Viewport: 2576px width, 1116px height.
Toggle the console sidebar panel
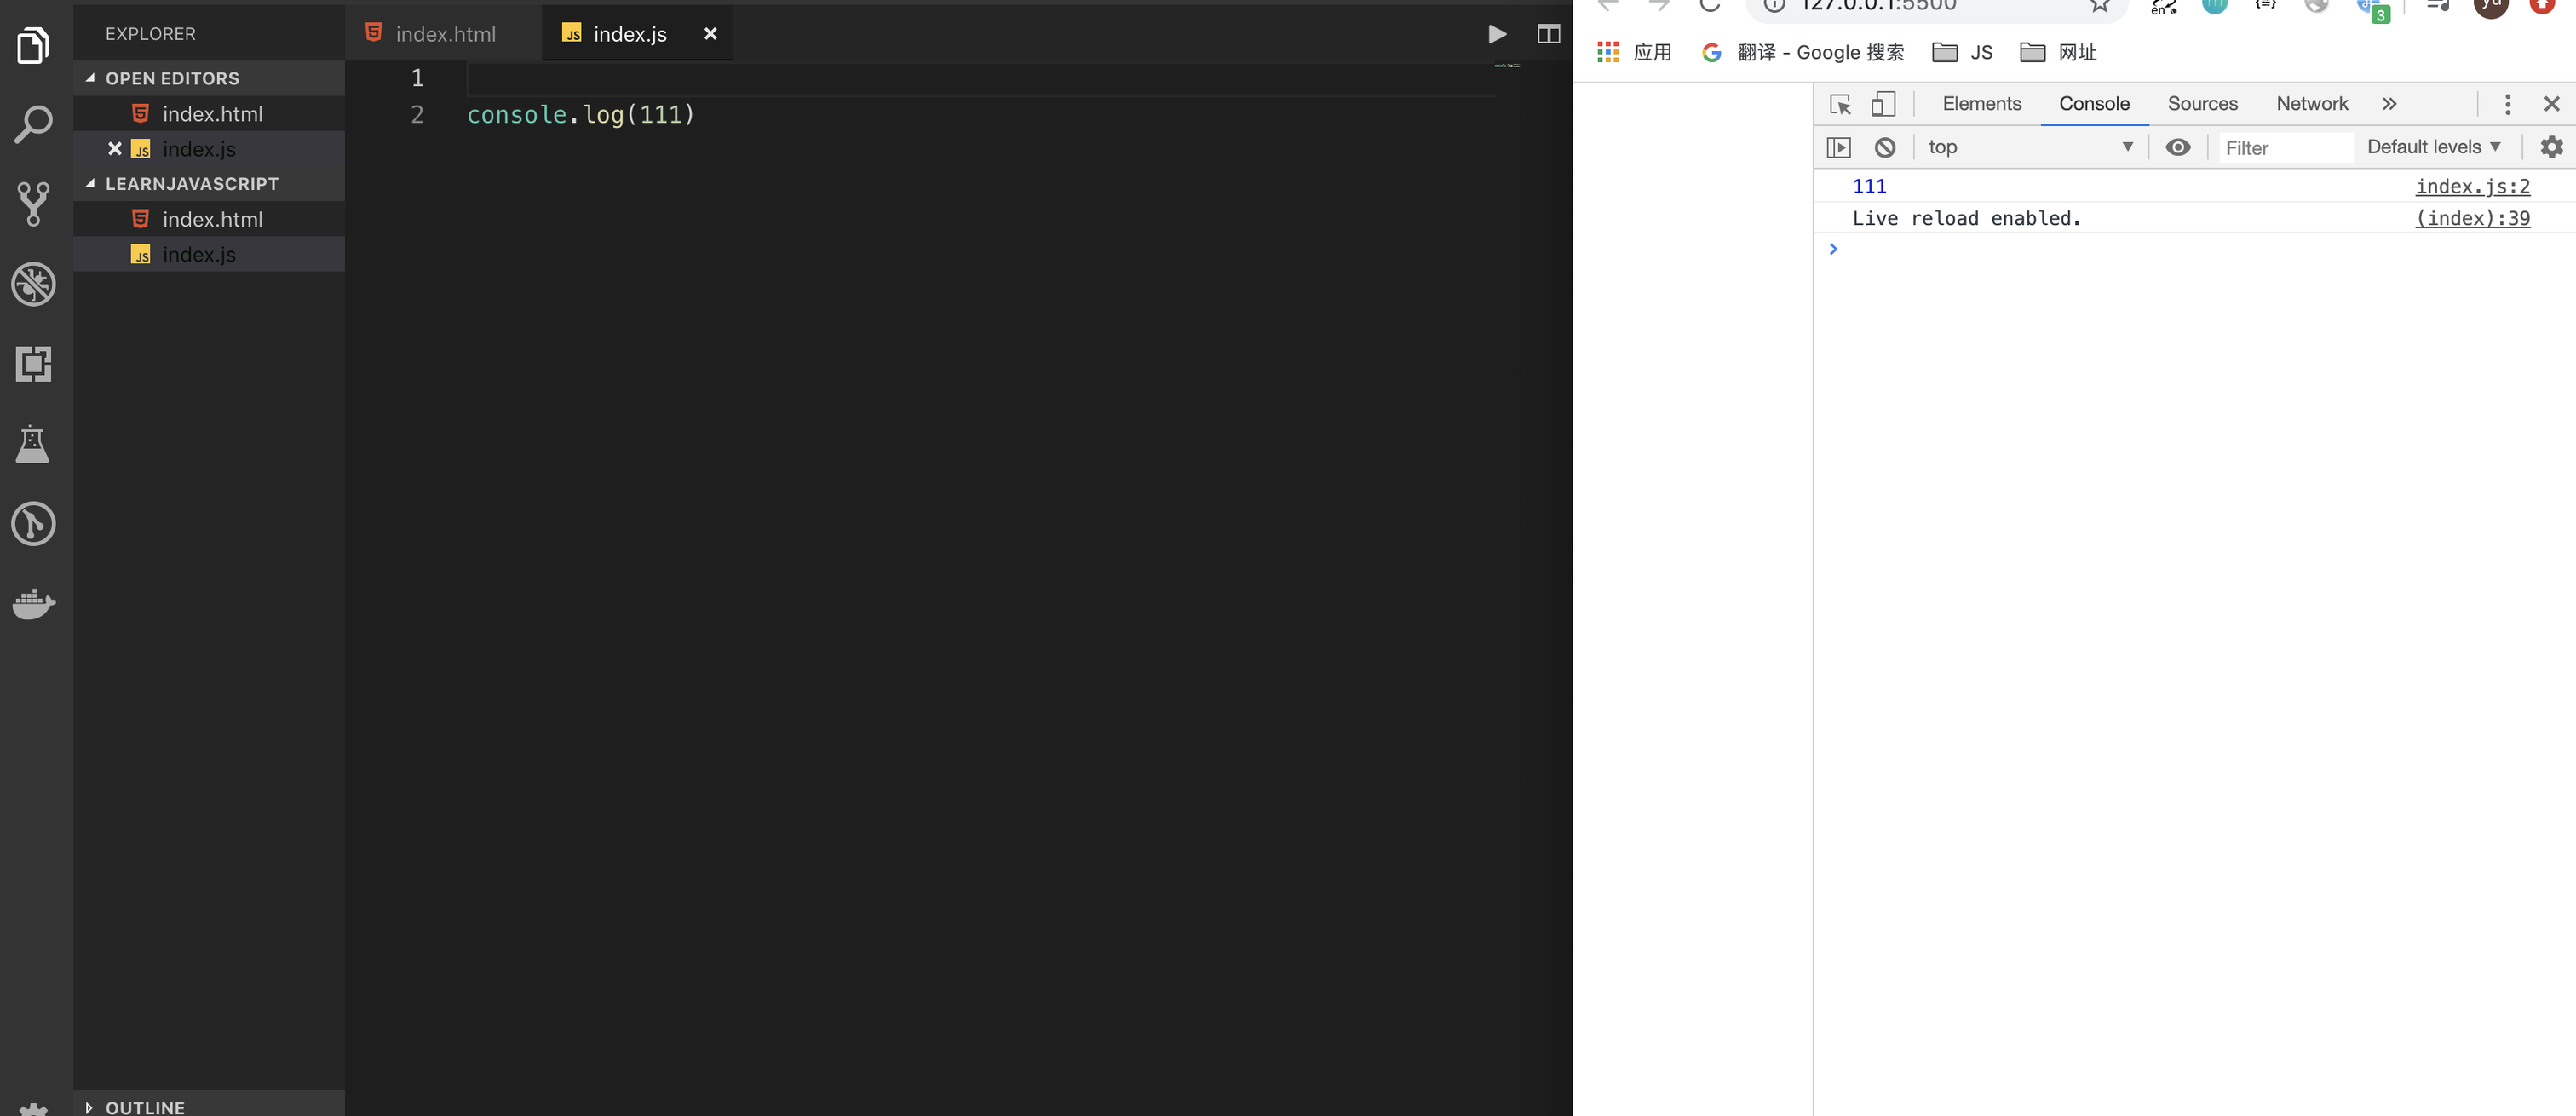pyautogui.click(x=1838, y=148)
